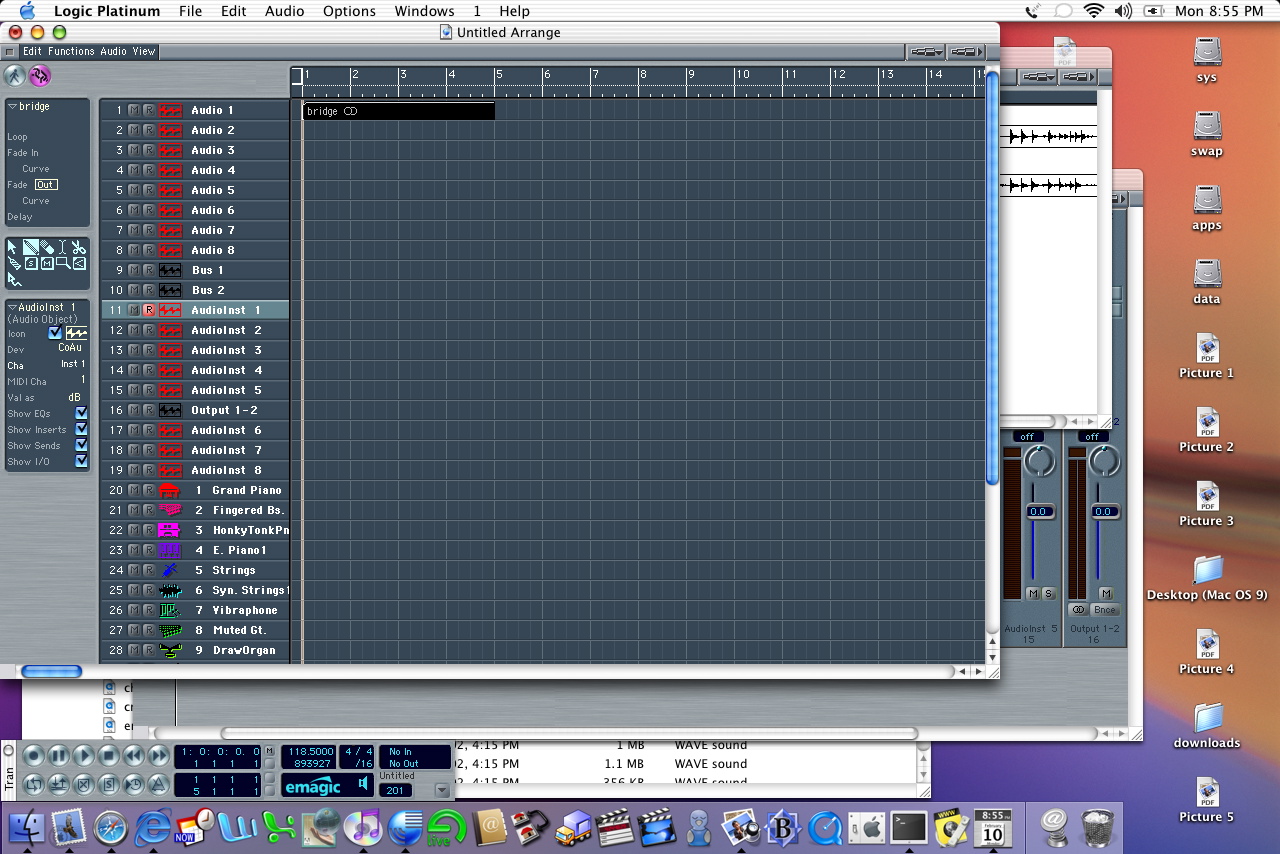
Task: Select the Pencil tool in the toolbox
Action: (x=31, y=247)
